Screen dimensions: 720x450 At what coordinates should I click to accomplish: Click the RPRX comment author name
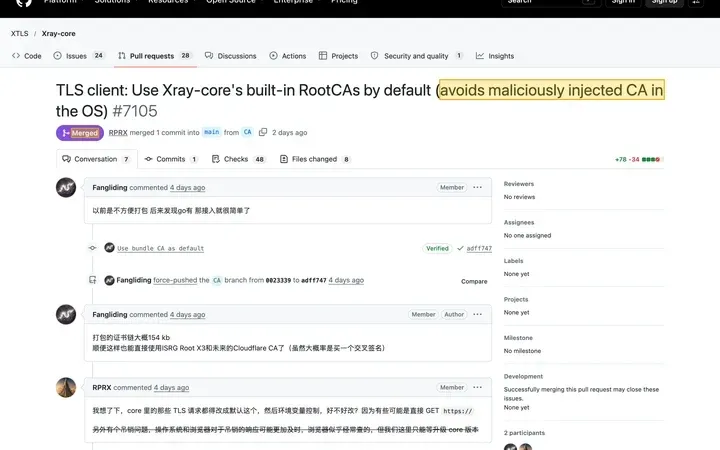point(102,388)
